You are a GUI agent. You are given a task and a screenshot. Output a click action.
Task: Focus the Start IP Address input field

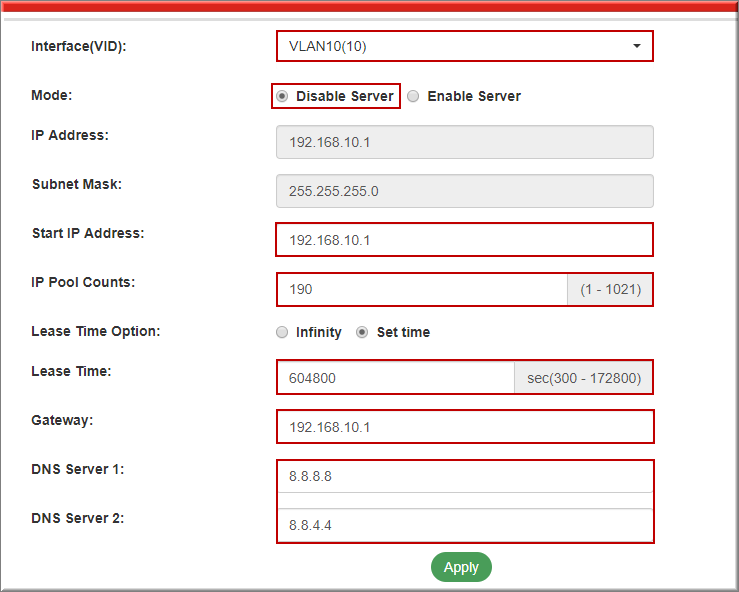(x=464, y=240)
